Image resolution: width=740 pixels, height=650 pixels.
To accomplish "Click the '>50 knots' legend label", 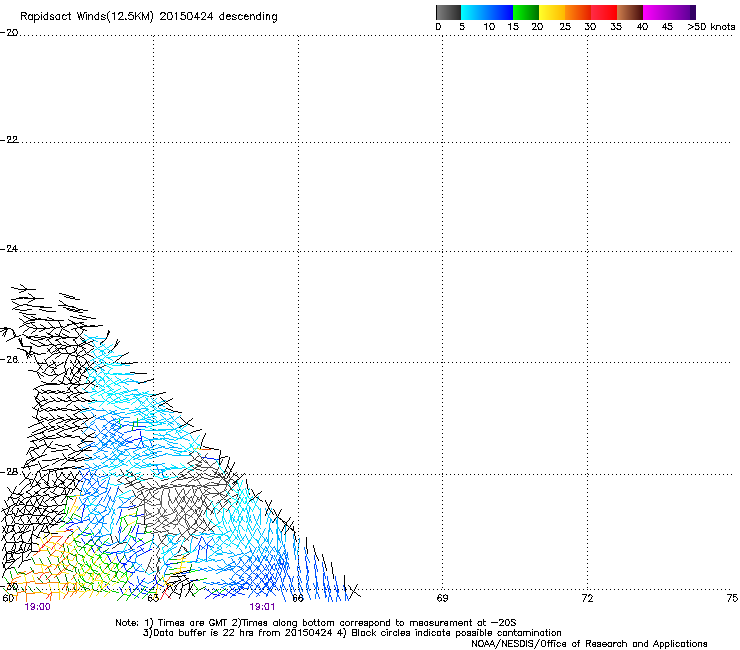I will pyautogui.click(x=711, y=27).
